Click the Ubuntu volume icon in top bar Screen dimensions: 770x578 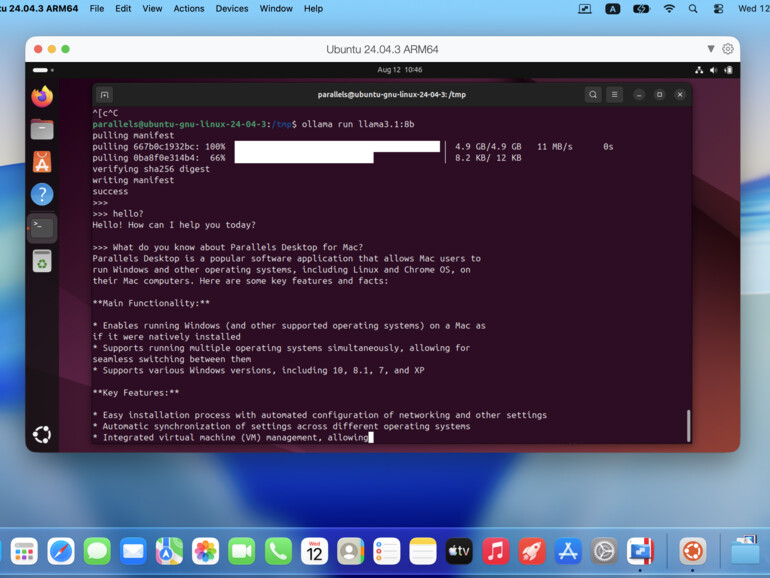[714, 70]
